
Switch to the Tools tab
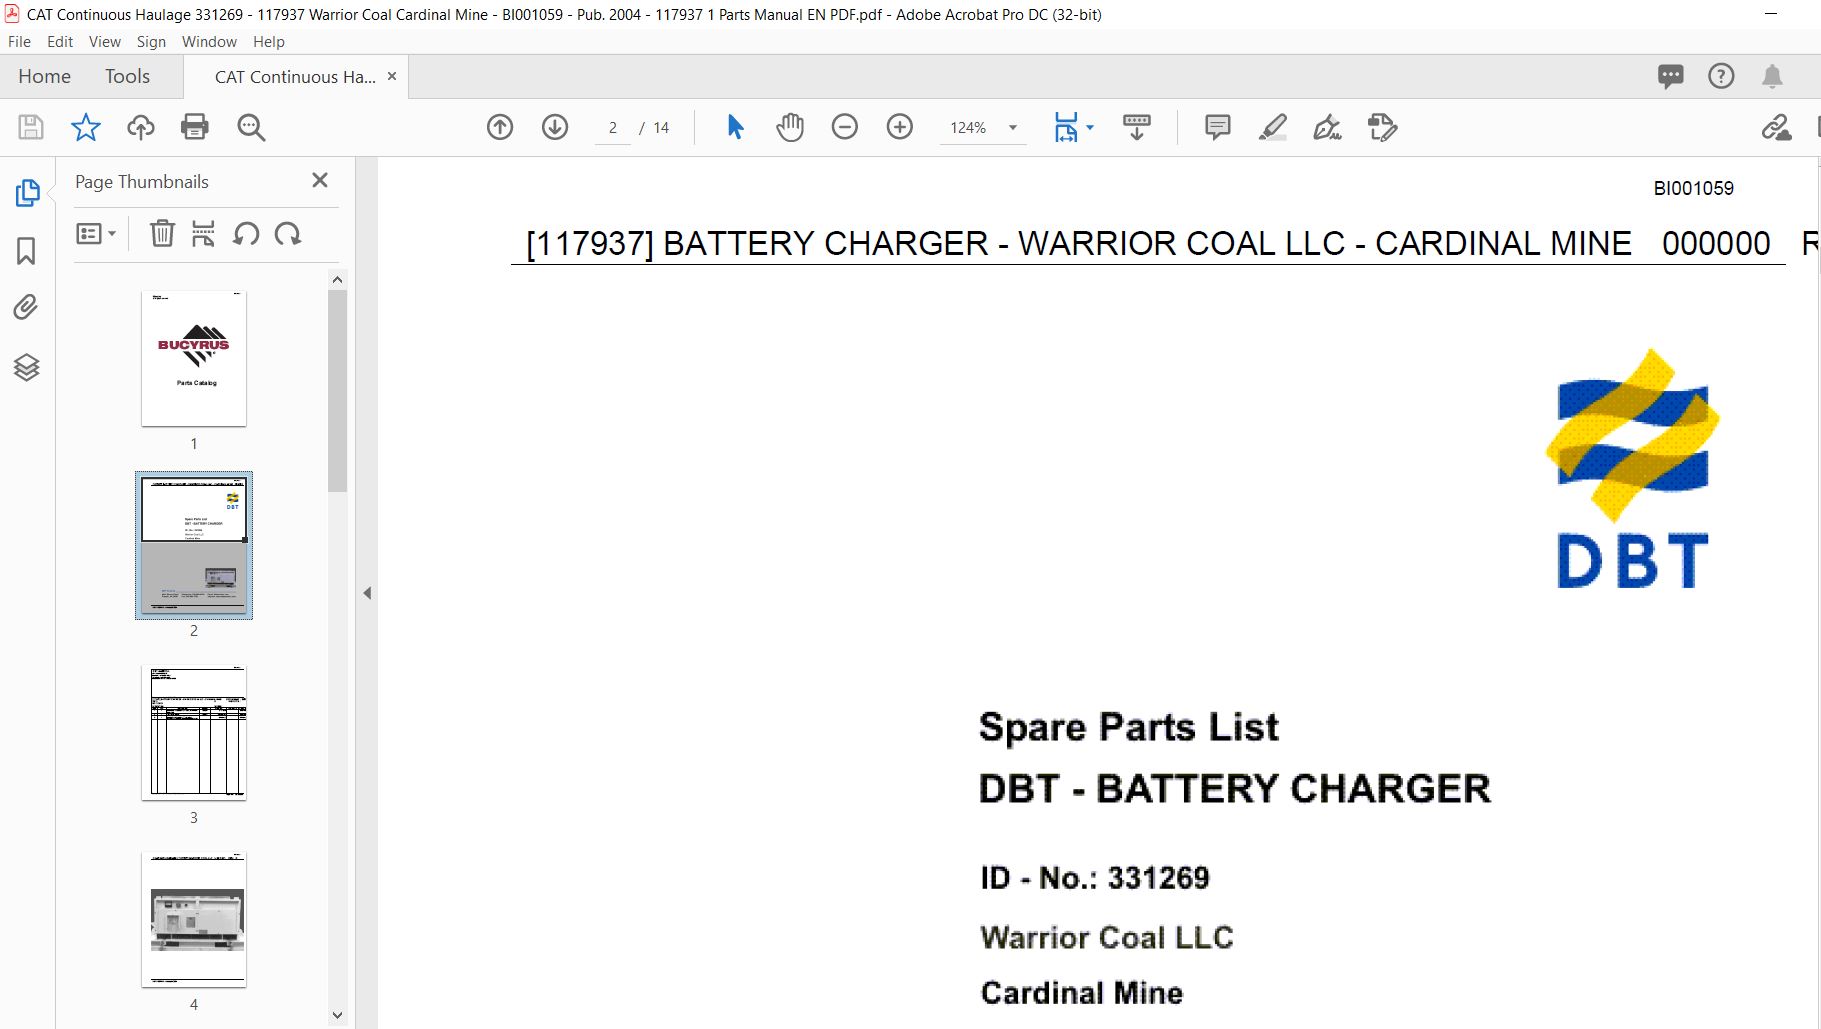(x=127, y=76)
